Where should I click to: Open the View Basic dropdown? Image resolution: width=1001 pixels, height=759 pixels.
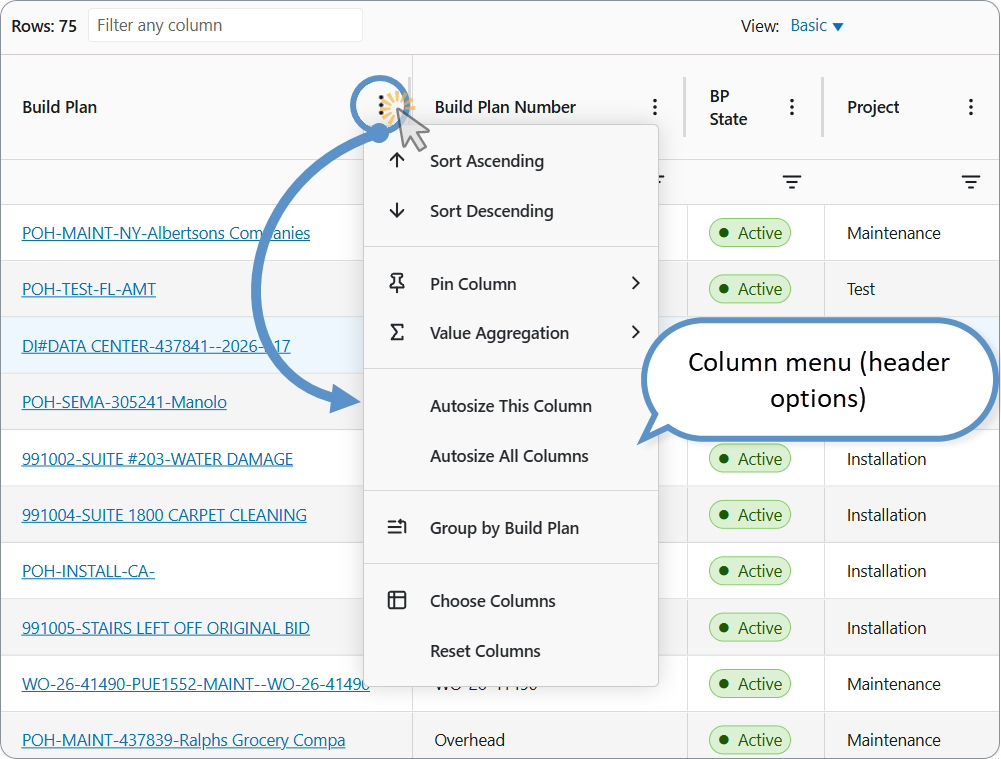pos(817,26)
